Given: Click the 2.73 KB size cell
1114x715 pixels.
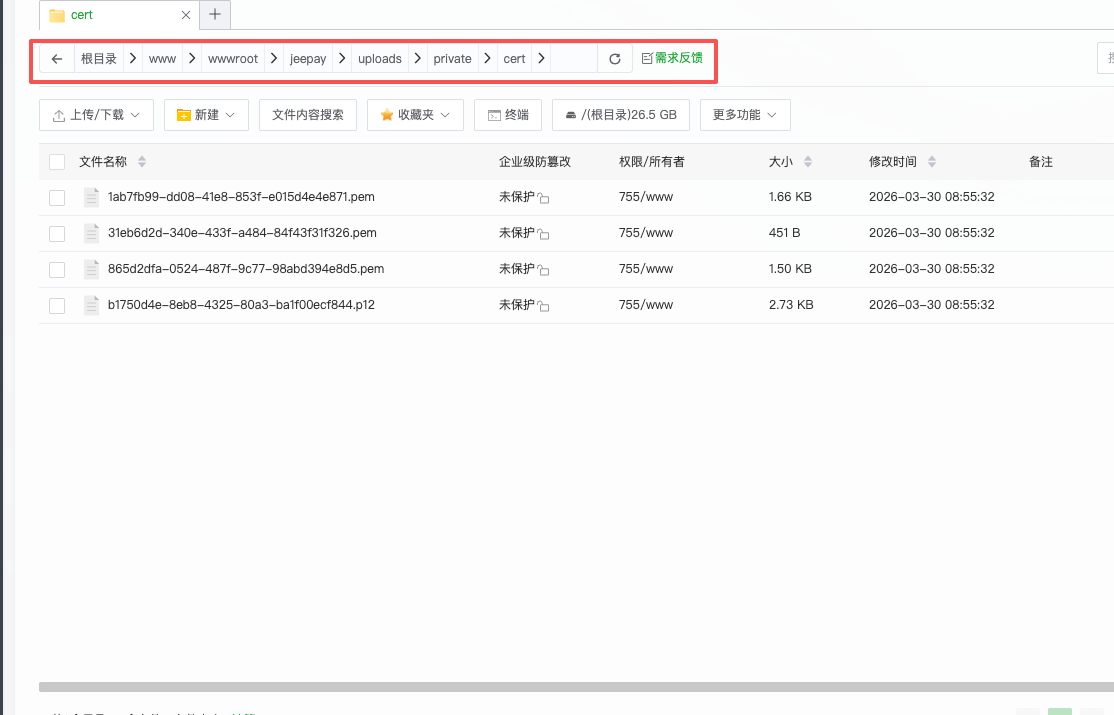Looking at the screenshot, I should coord(791,305).
